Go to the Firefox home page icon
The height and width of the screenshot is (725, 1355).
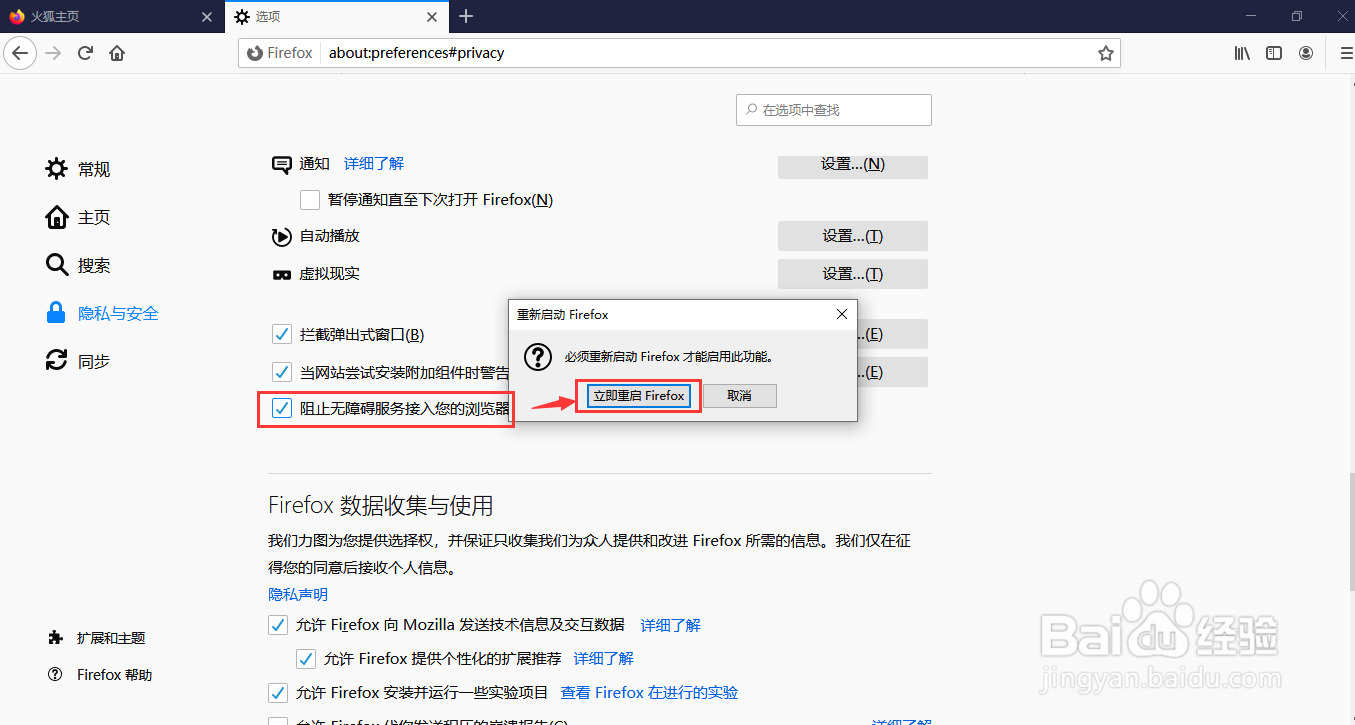117,53
